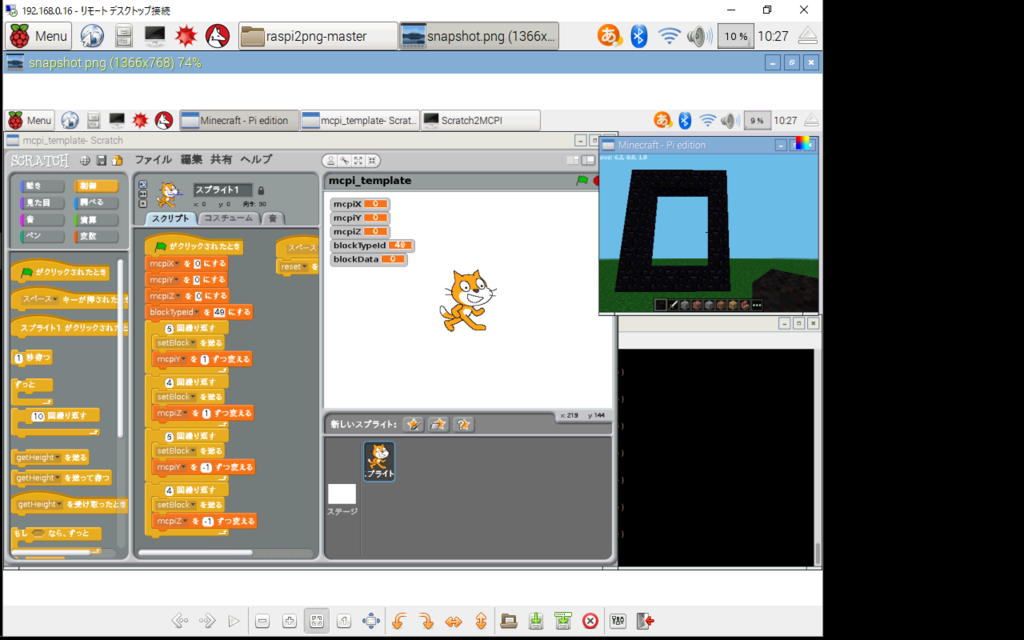Open Wi-Fi network menu on top panel

click(669, 36)
